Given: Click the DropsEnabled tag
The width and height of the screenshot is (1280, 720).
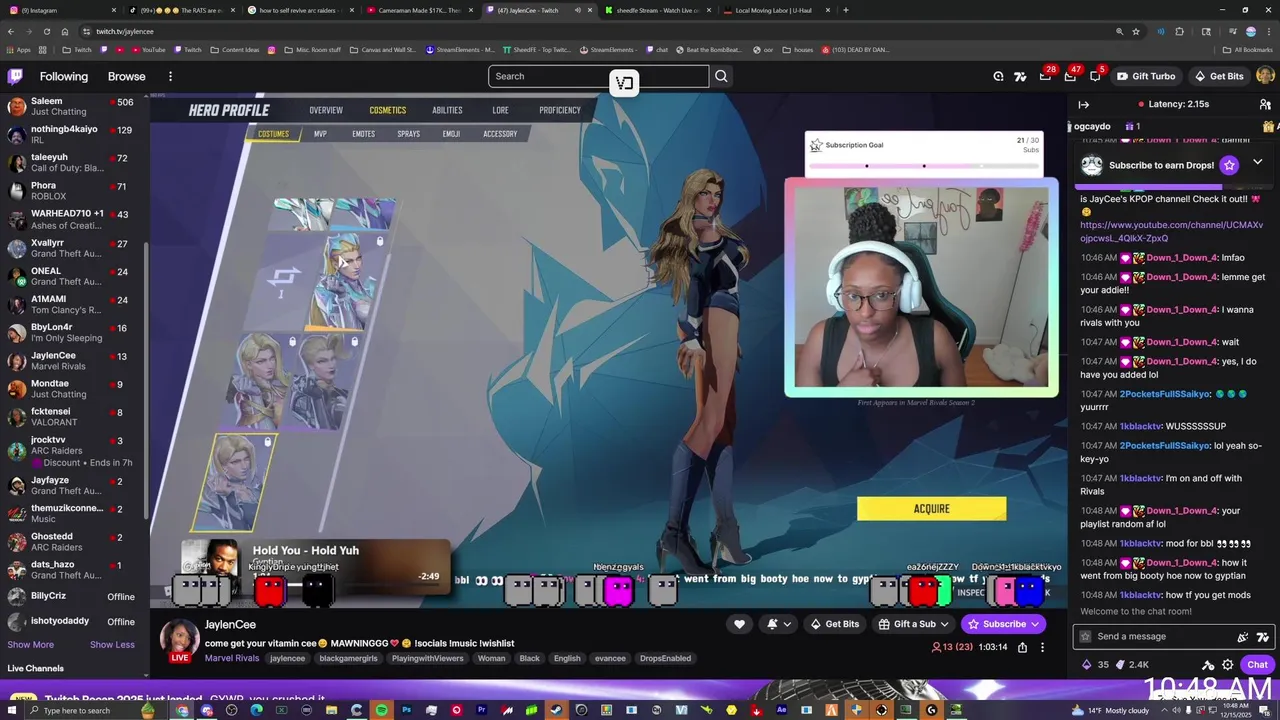Looking at the screenshot, I should 665,658.
